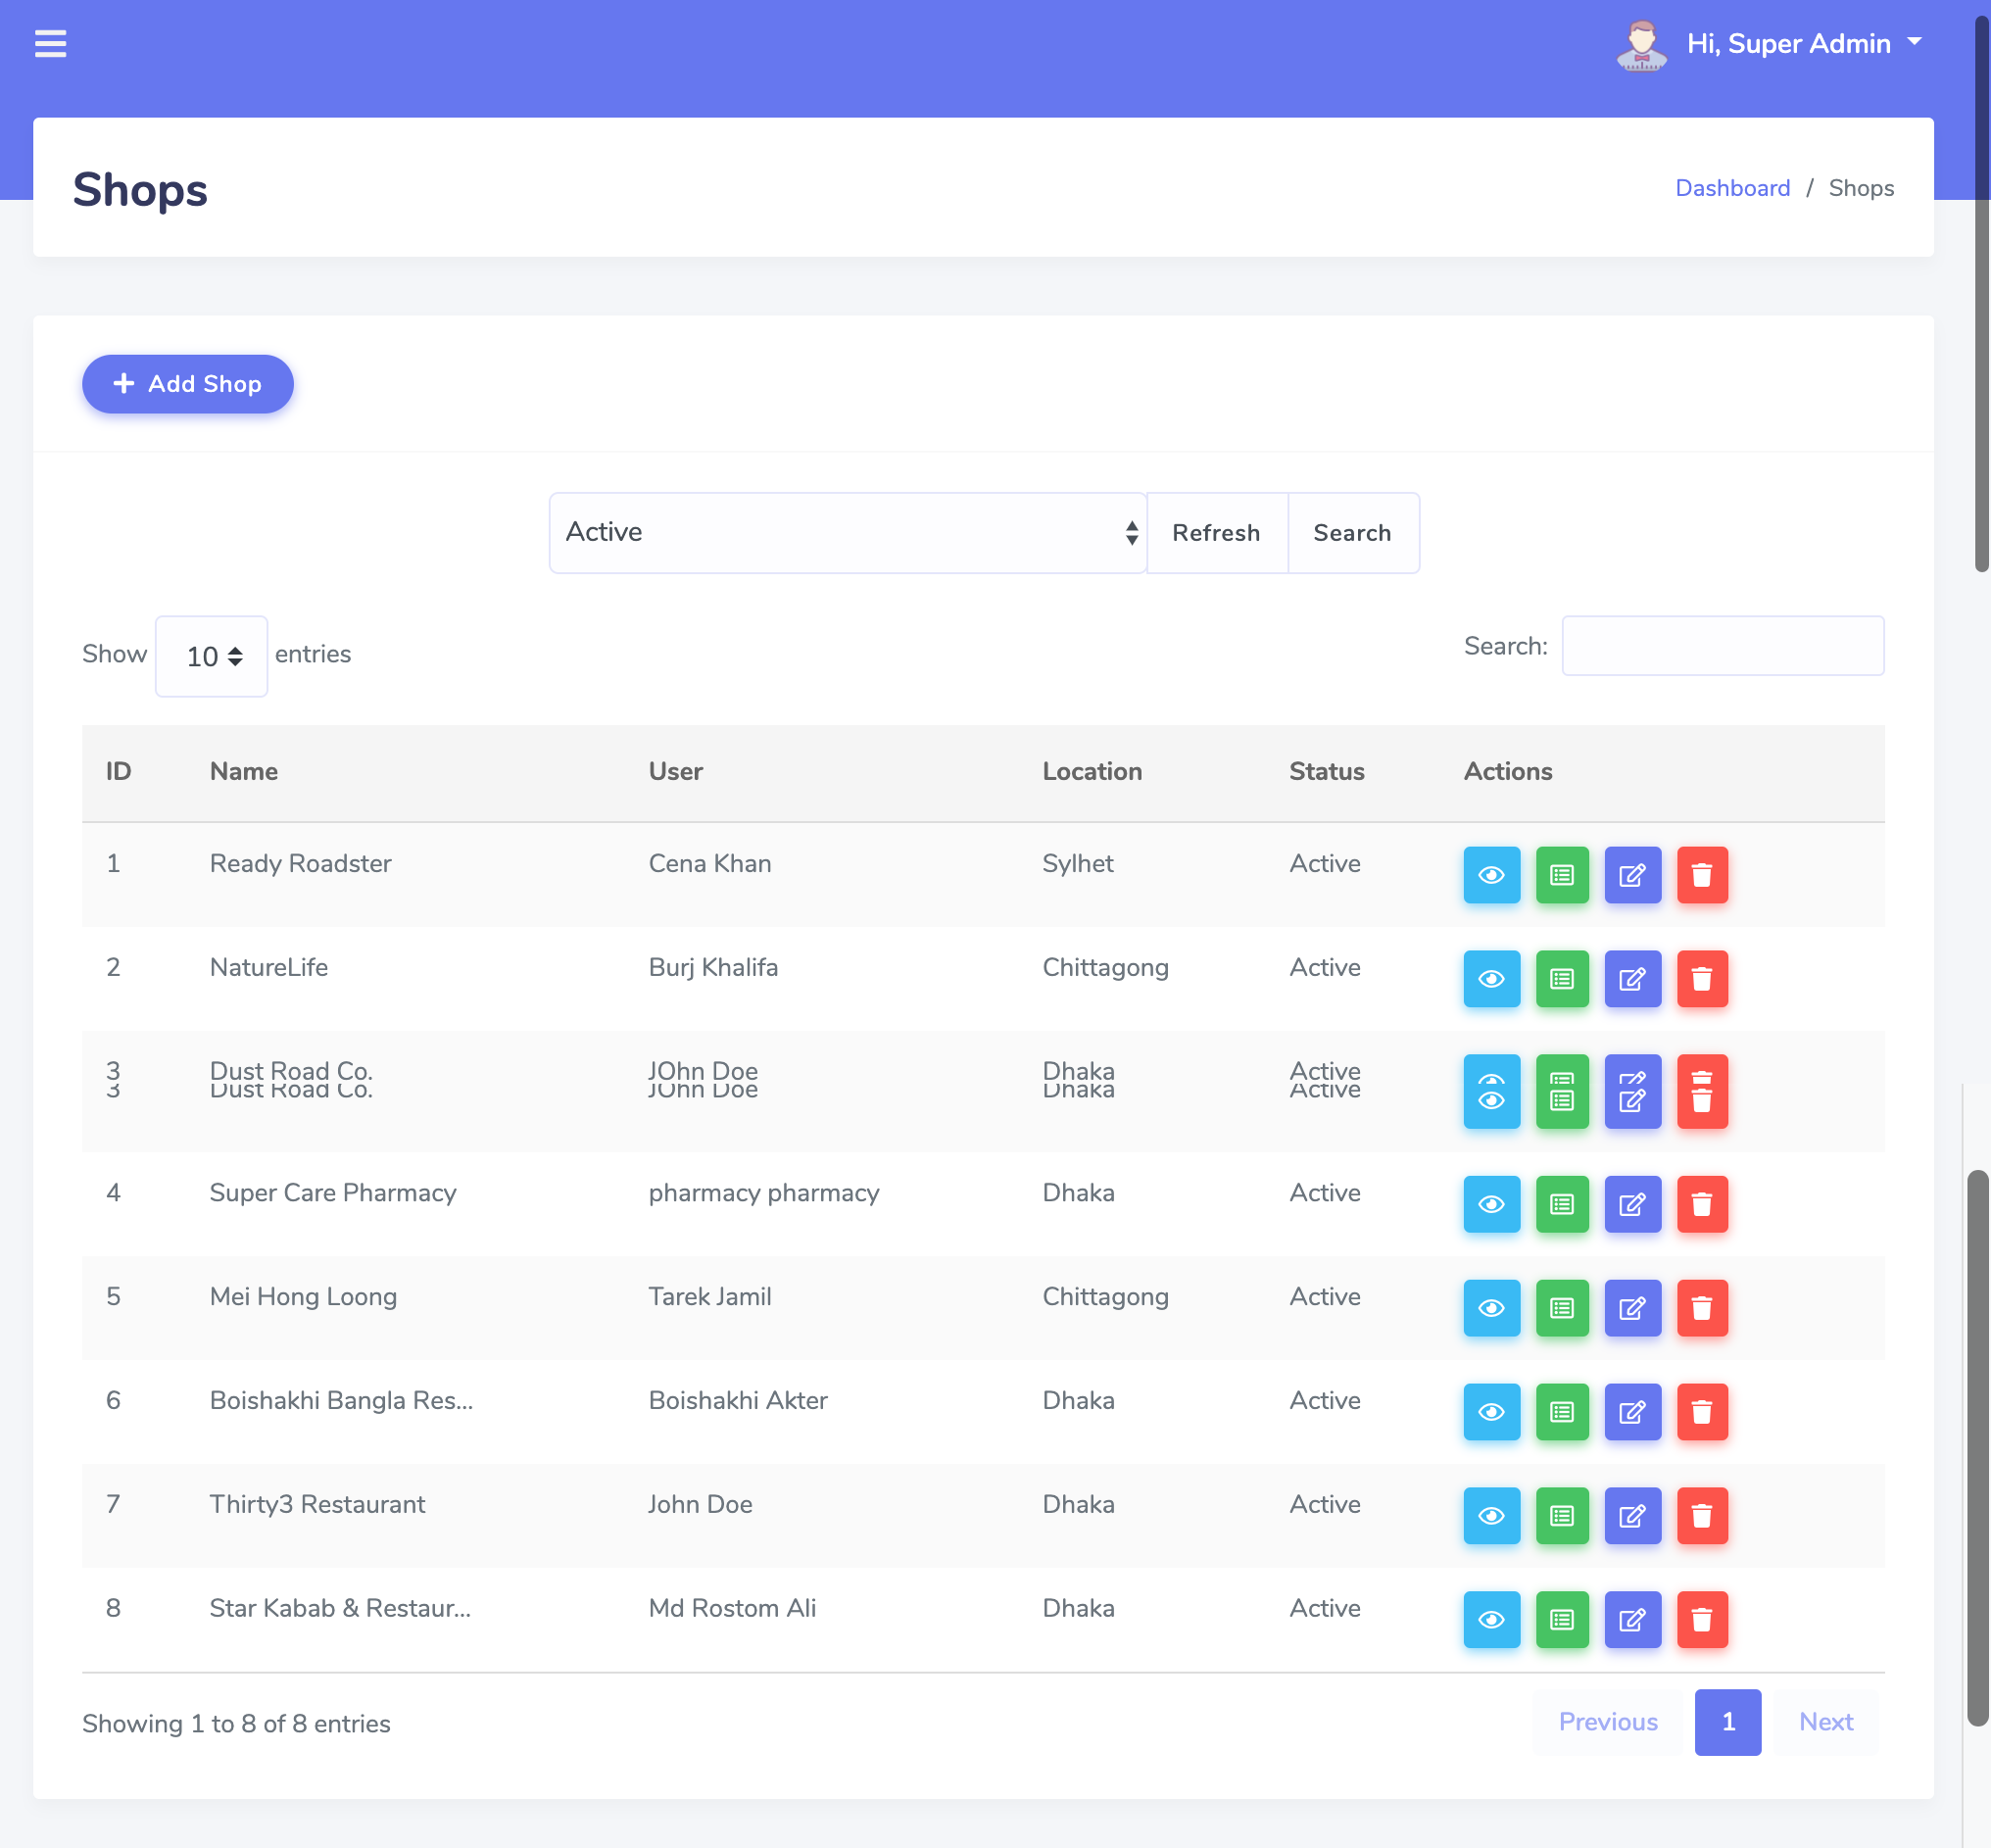The width and height of the screenshot is (1991, 1848).
Task: Sort table by Status column
Action: tap(1326, 771)
